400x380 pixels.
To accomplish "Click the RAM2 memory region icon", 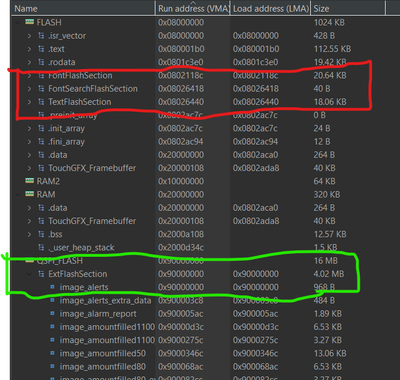I will (29, 181).
